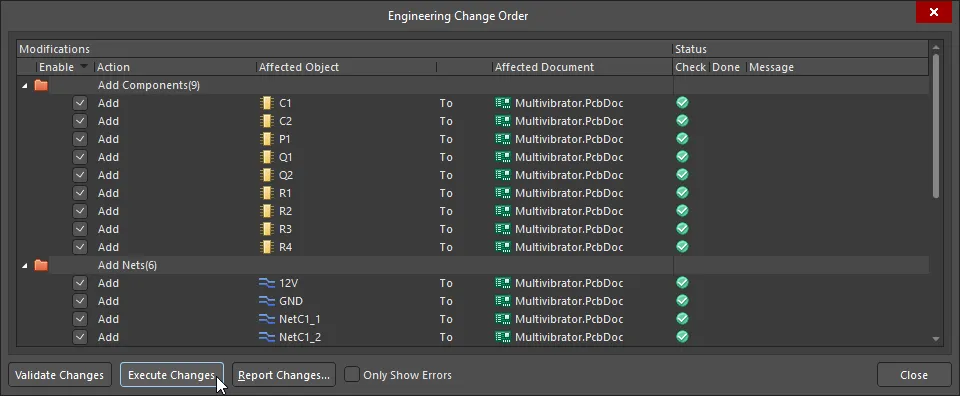Click the component icon next to R1
Screen dimensions: 960x396
coord(266,193)
